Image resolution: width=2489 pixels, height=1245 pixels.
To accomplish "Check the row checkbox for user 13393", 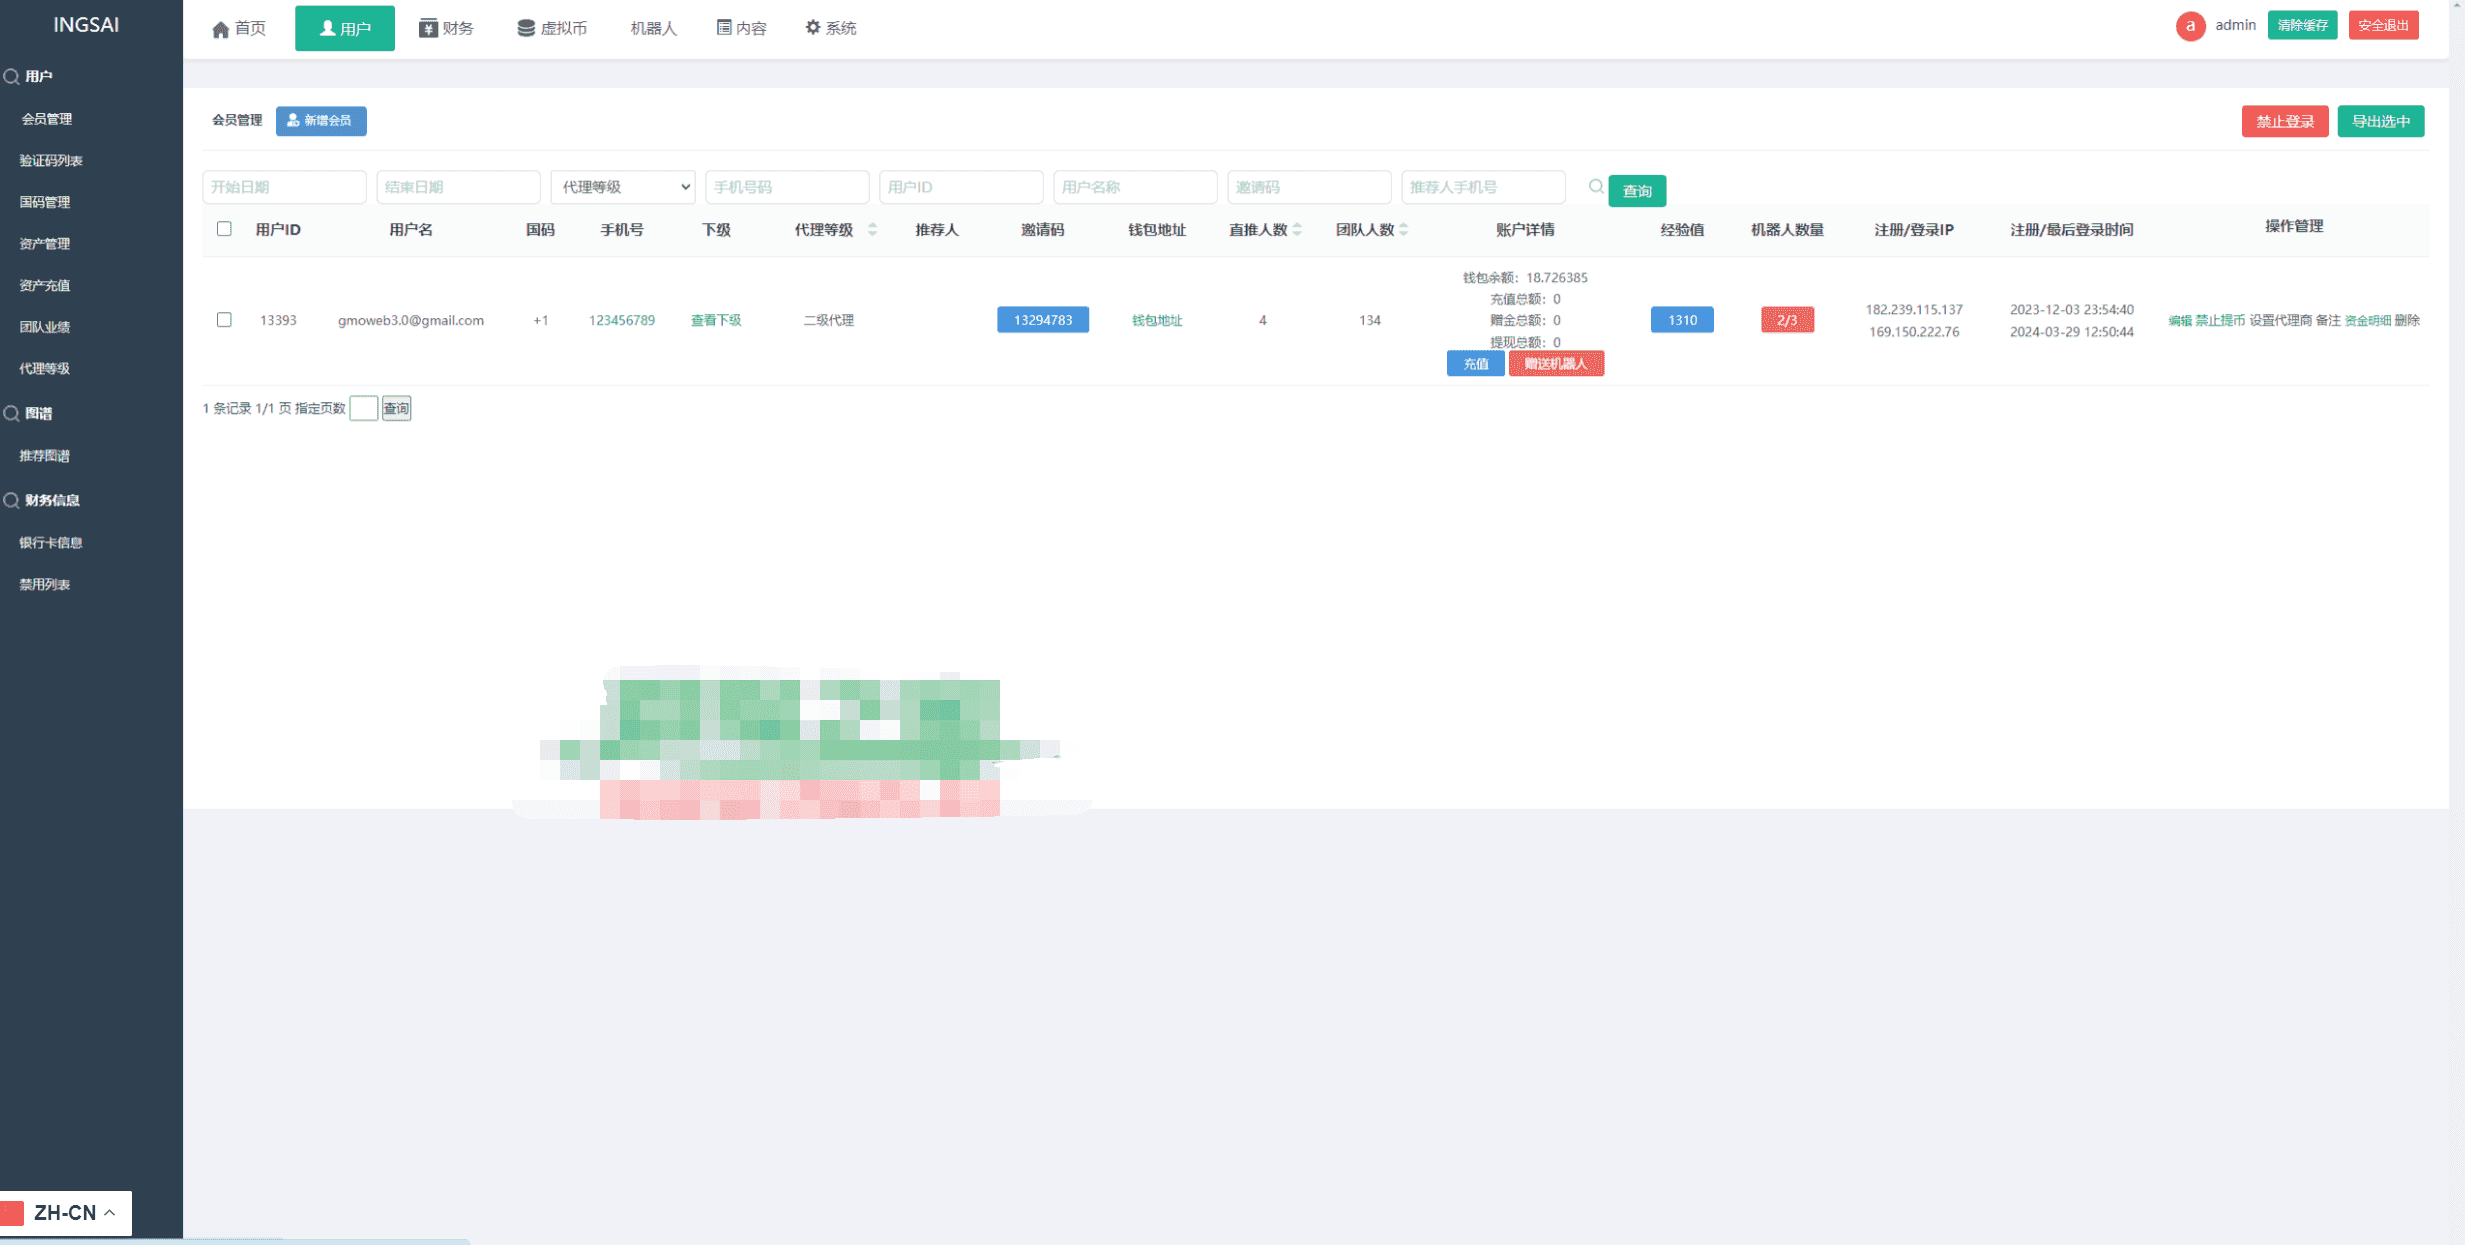I will 224,320.
